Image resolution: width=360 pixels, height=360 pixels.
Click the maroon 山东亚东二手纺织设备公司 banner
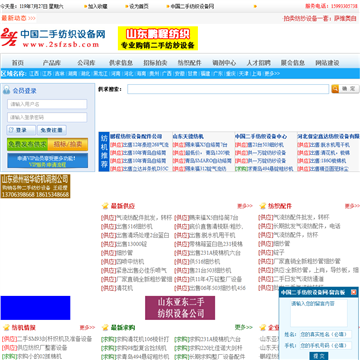point(180,308)
